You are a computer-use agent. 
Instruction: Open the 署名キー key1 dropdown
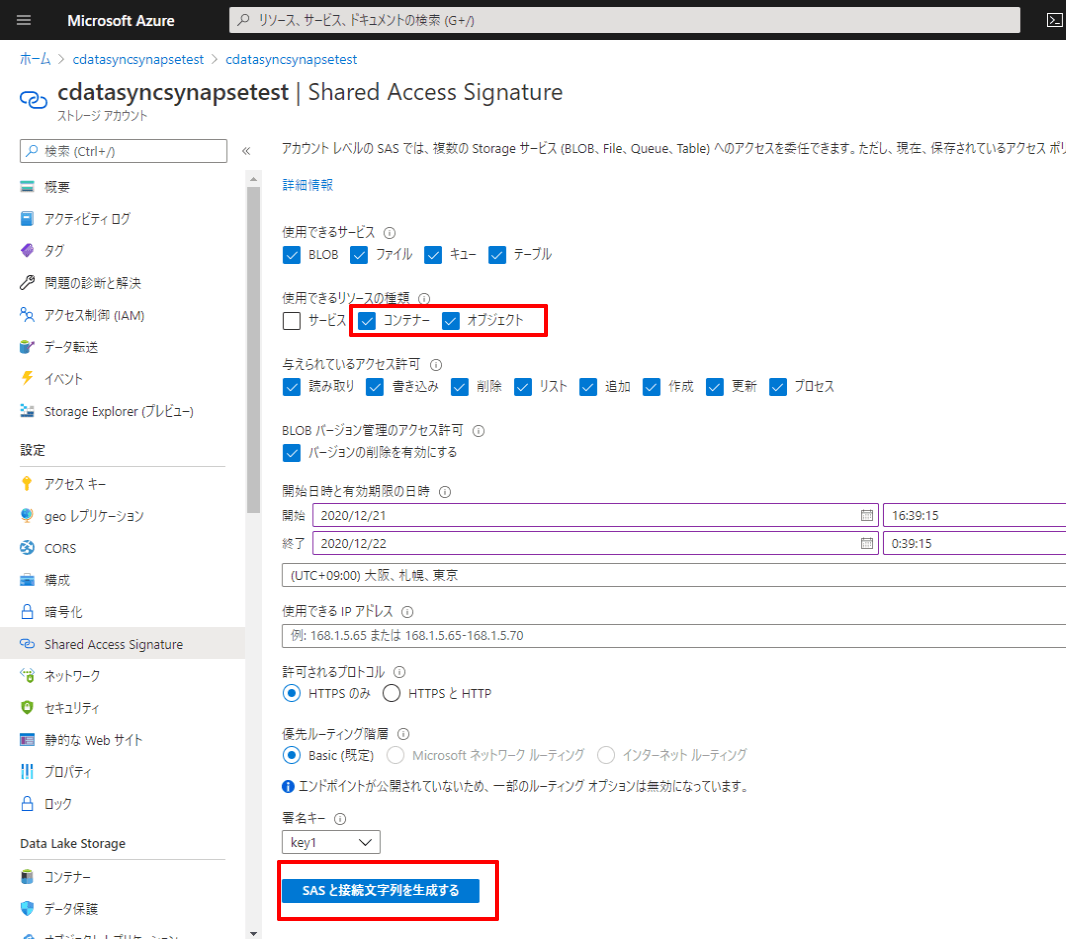pos(331,842)
